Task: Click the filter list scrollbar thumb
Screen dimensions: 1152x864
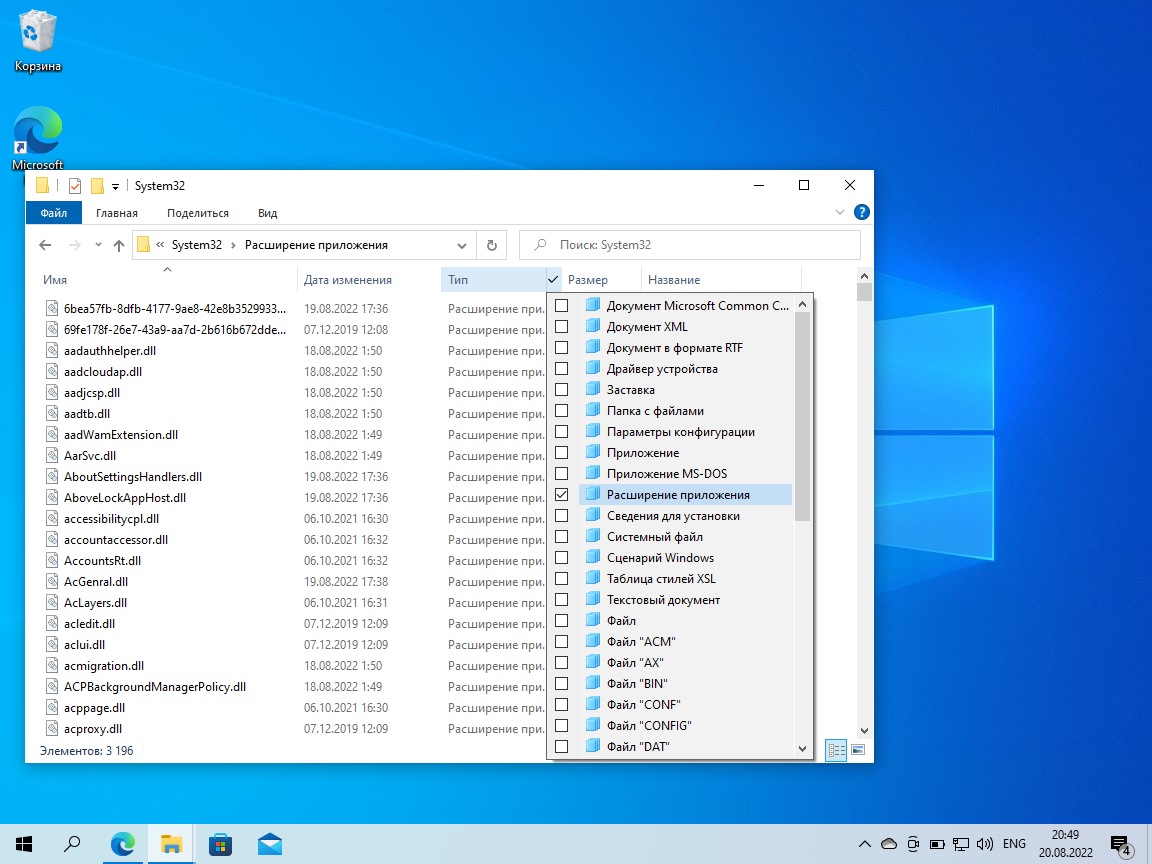Action: pyautogui.click(x=802, y=416)
